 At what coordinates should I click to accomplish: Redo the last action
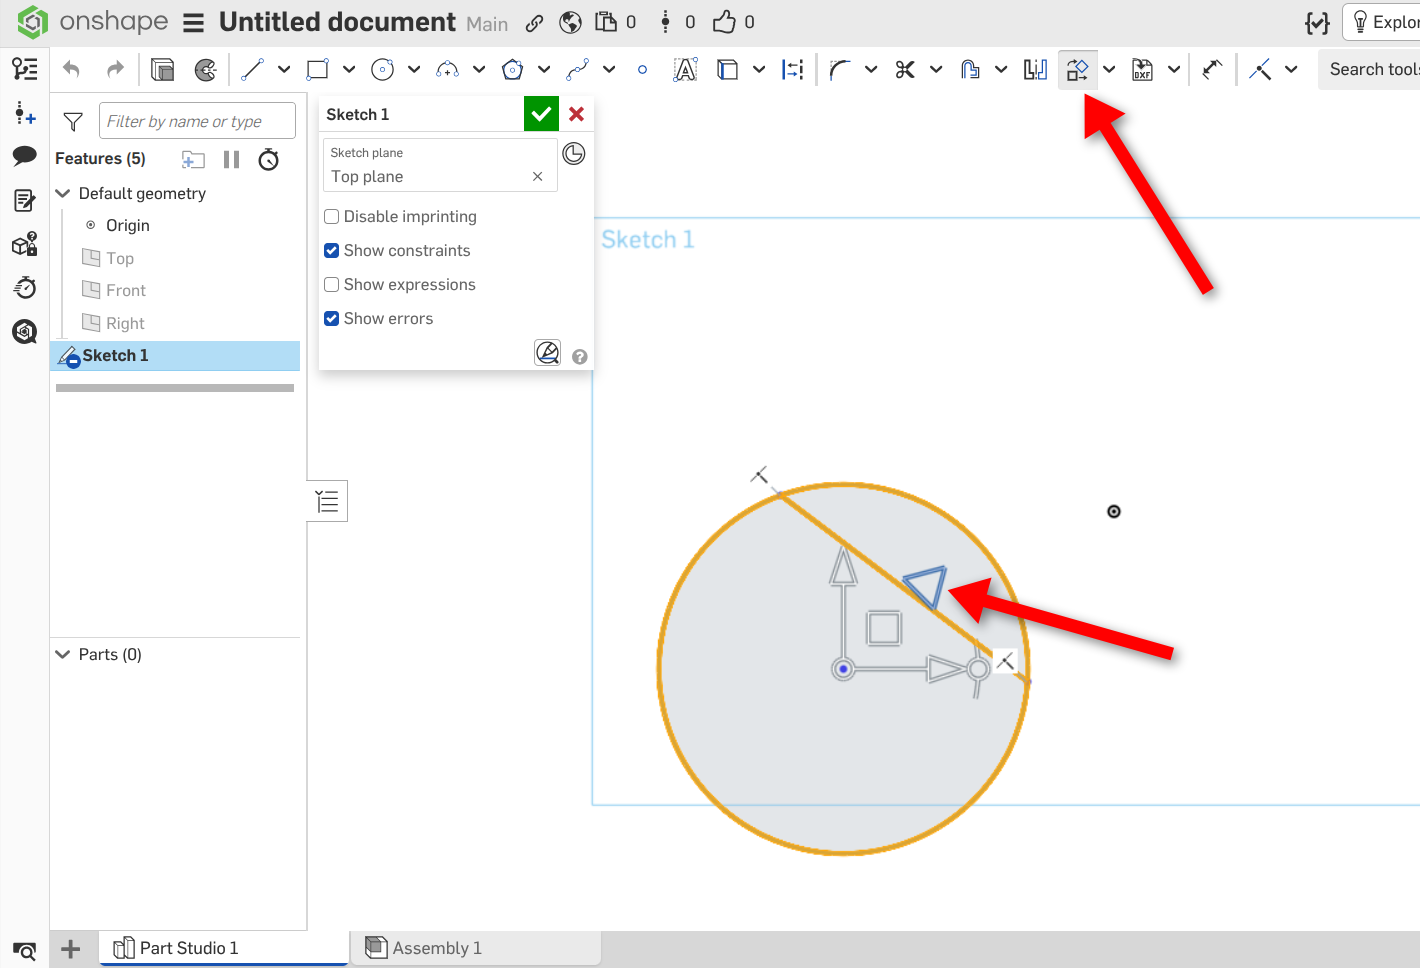[x=116, y=69]
